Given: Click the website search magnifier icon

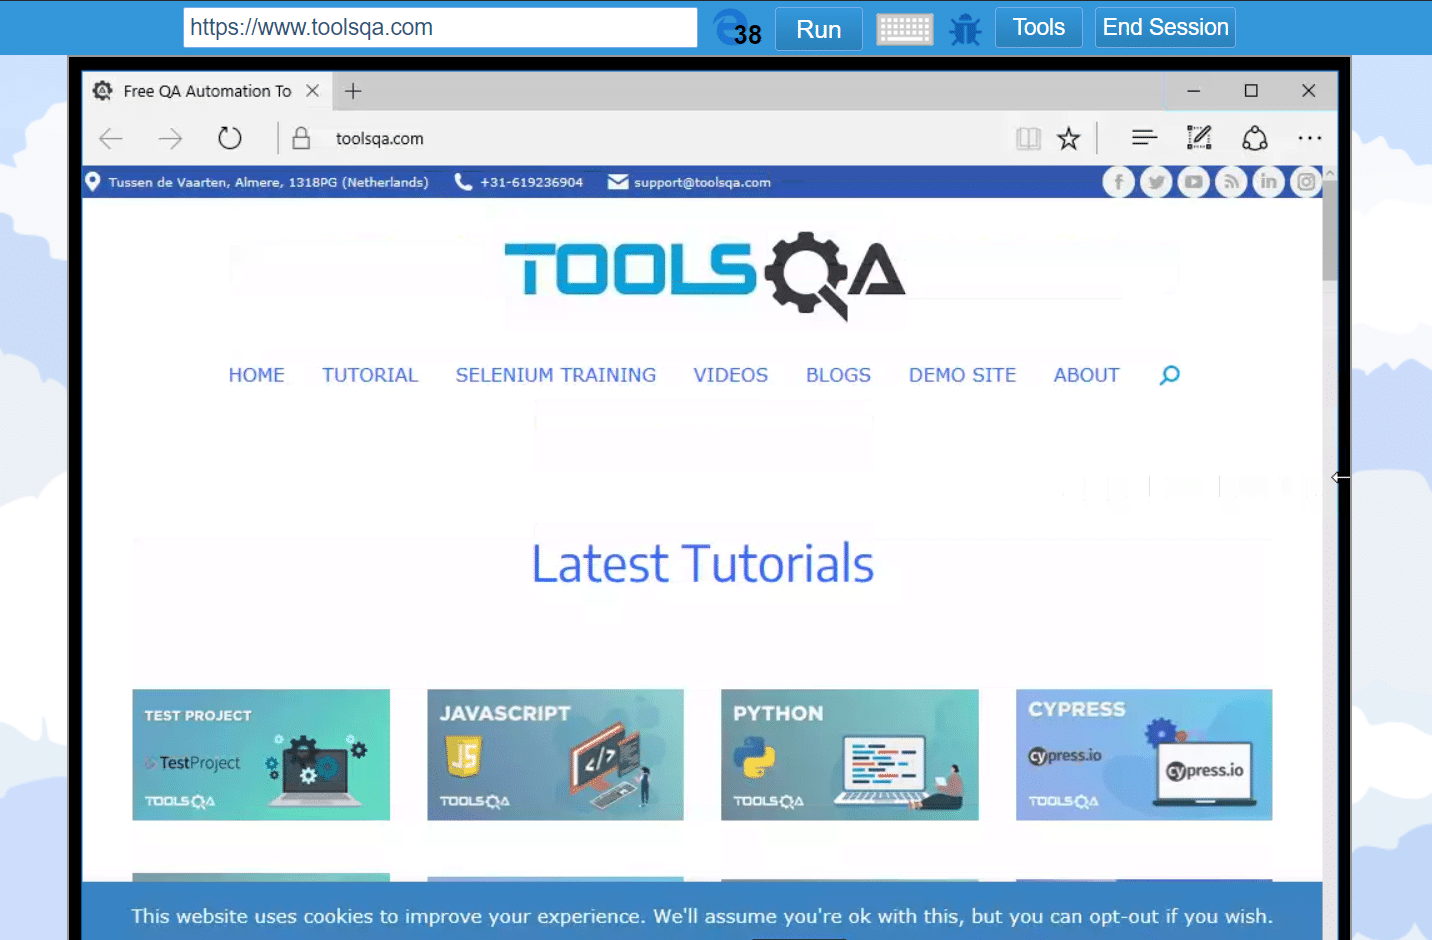Looking at the screenshot, I should point(1169,375).
